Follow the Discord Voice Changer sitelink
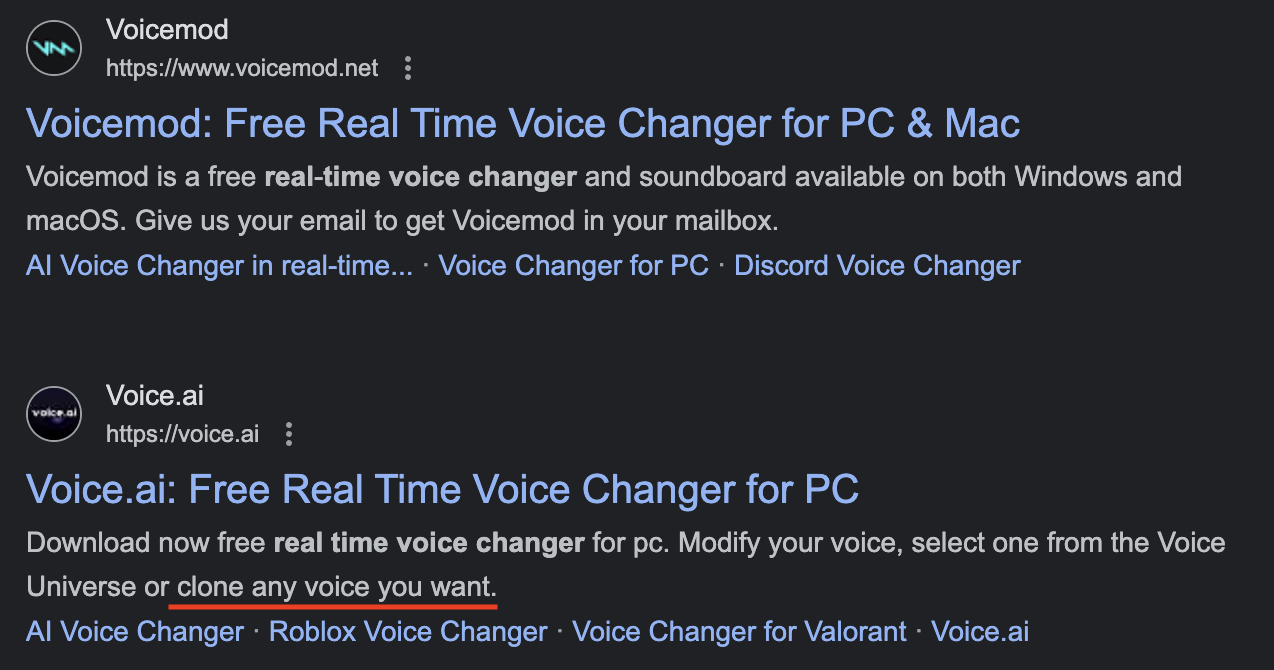Screen dimensions: 1274x670 click(877, 266)
